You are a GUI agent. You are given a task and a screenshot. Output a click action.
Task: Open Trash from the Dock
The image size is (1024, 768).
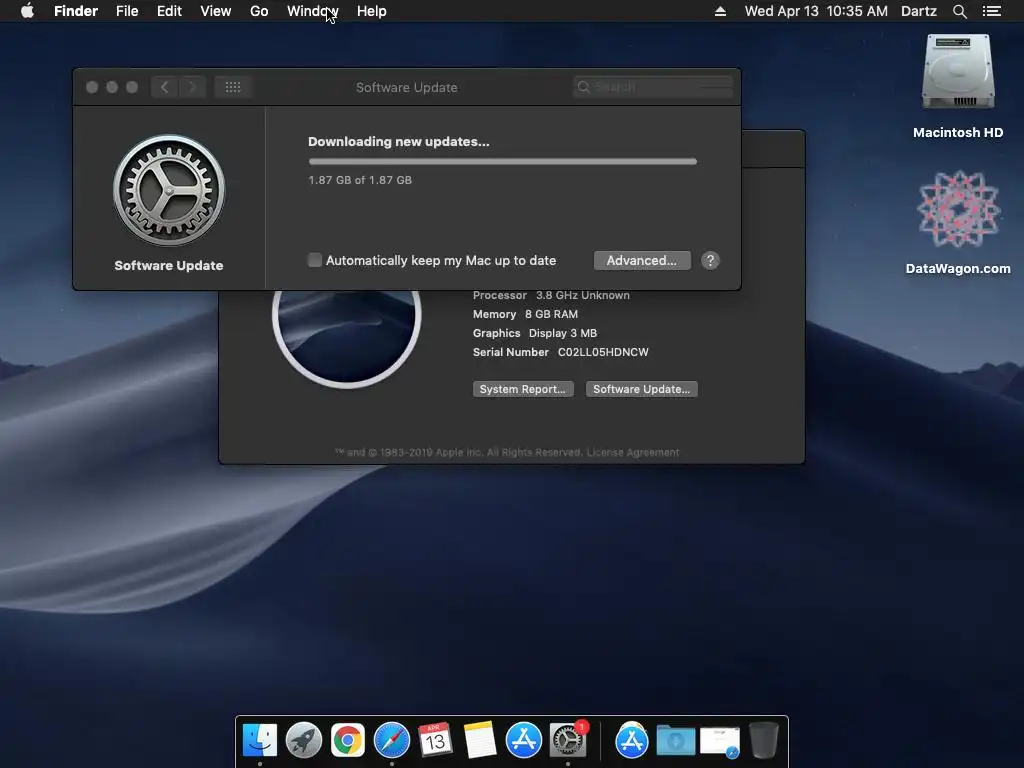pos(763,740)
